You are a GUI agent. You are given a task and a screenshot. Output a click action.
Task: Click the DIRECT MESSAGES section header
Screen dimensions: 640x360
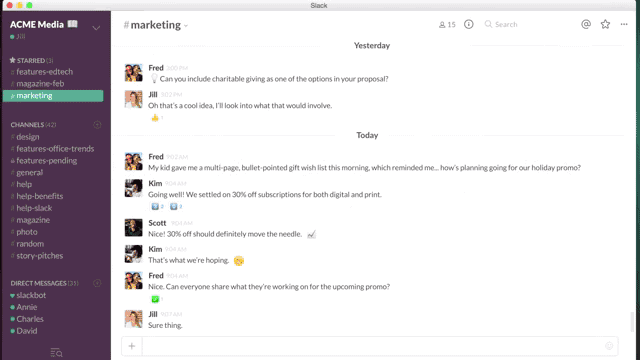click(44, 283)
